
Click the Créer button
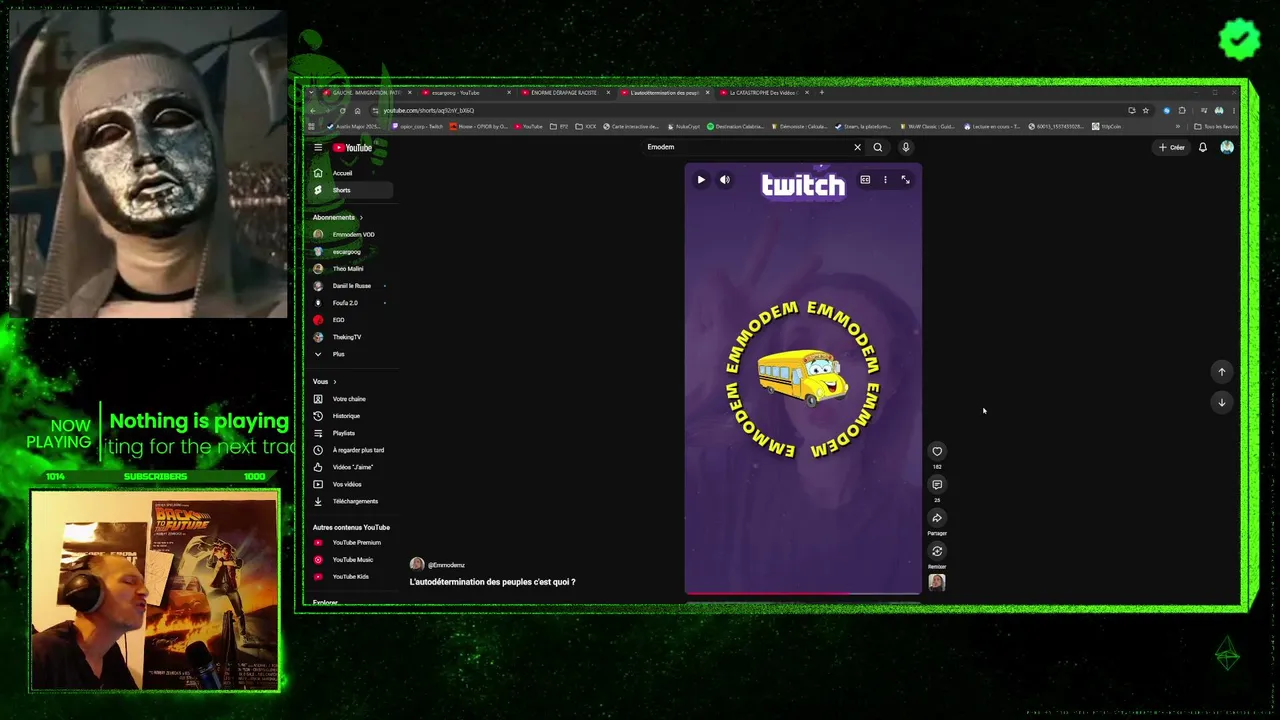[x=1172, y=147]
